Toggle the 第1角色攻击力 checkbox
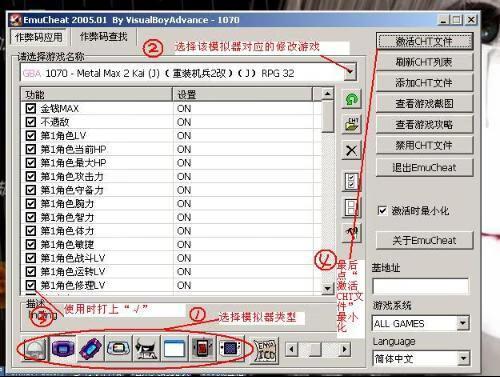The height and width of the screenshot is (377, 500). coord(31,176)
